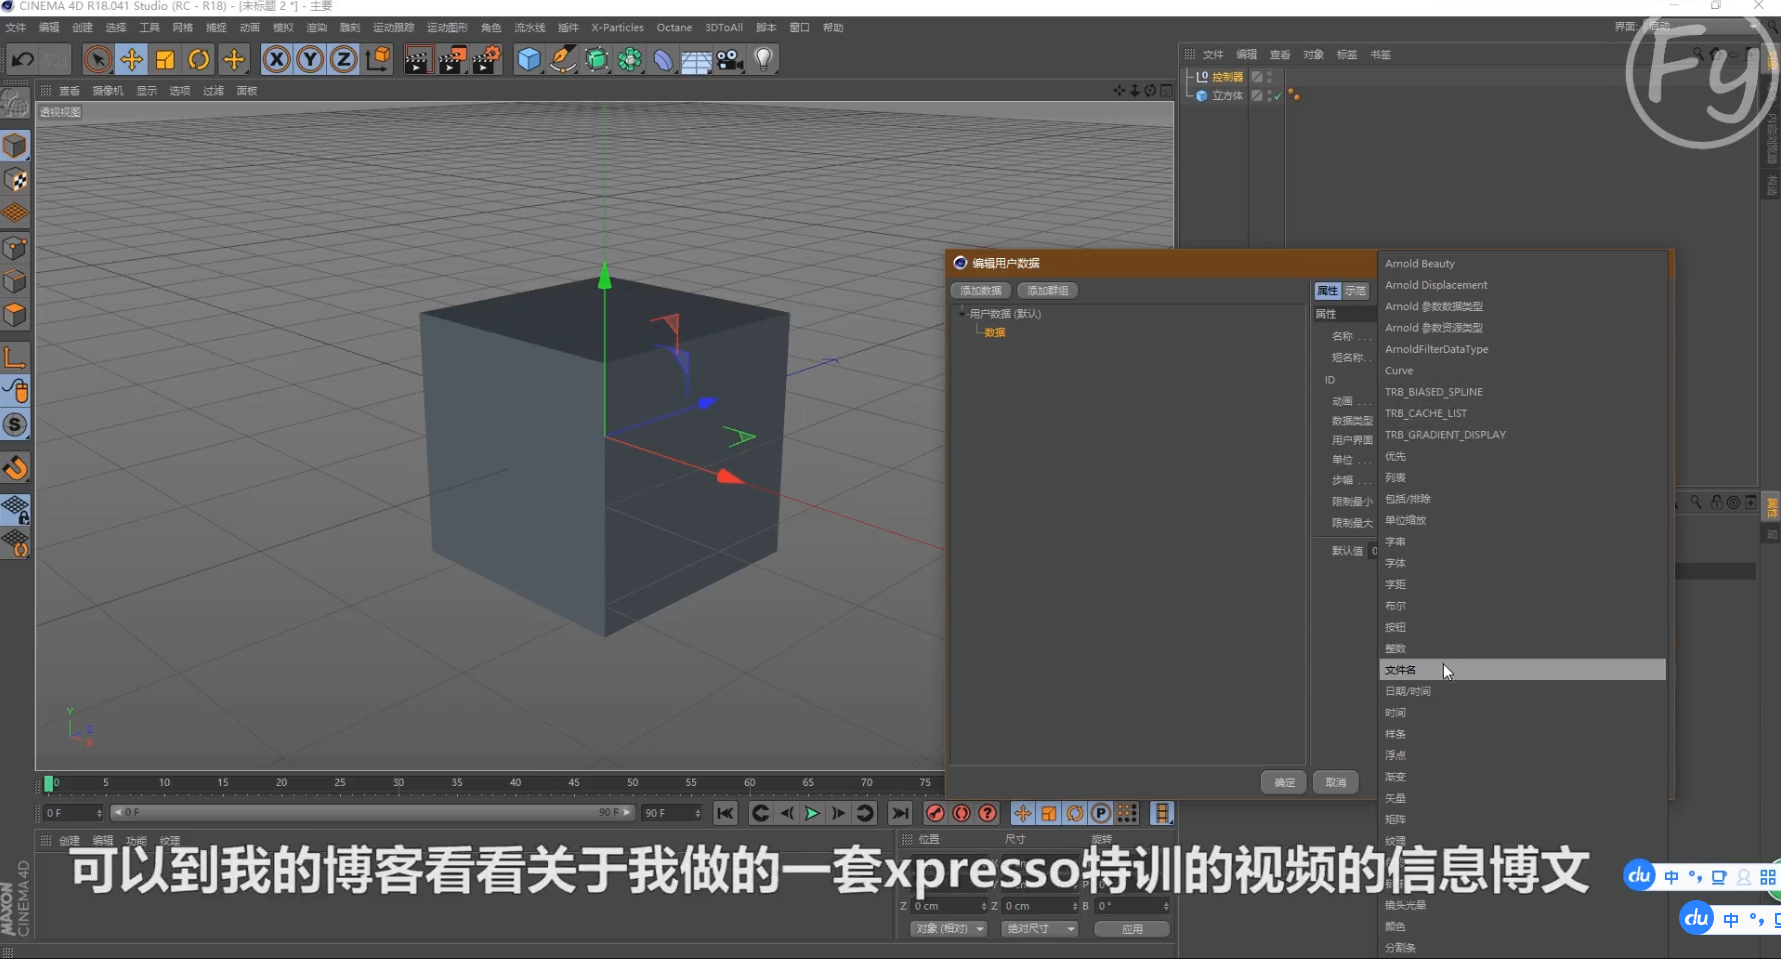The width and height of the screenshot is (1781, 959).
Task: Toggle the Enable Snap magnet icon
Action: click(15, 468)
